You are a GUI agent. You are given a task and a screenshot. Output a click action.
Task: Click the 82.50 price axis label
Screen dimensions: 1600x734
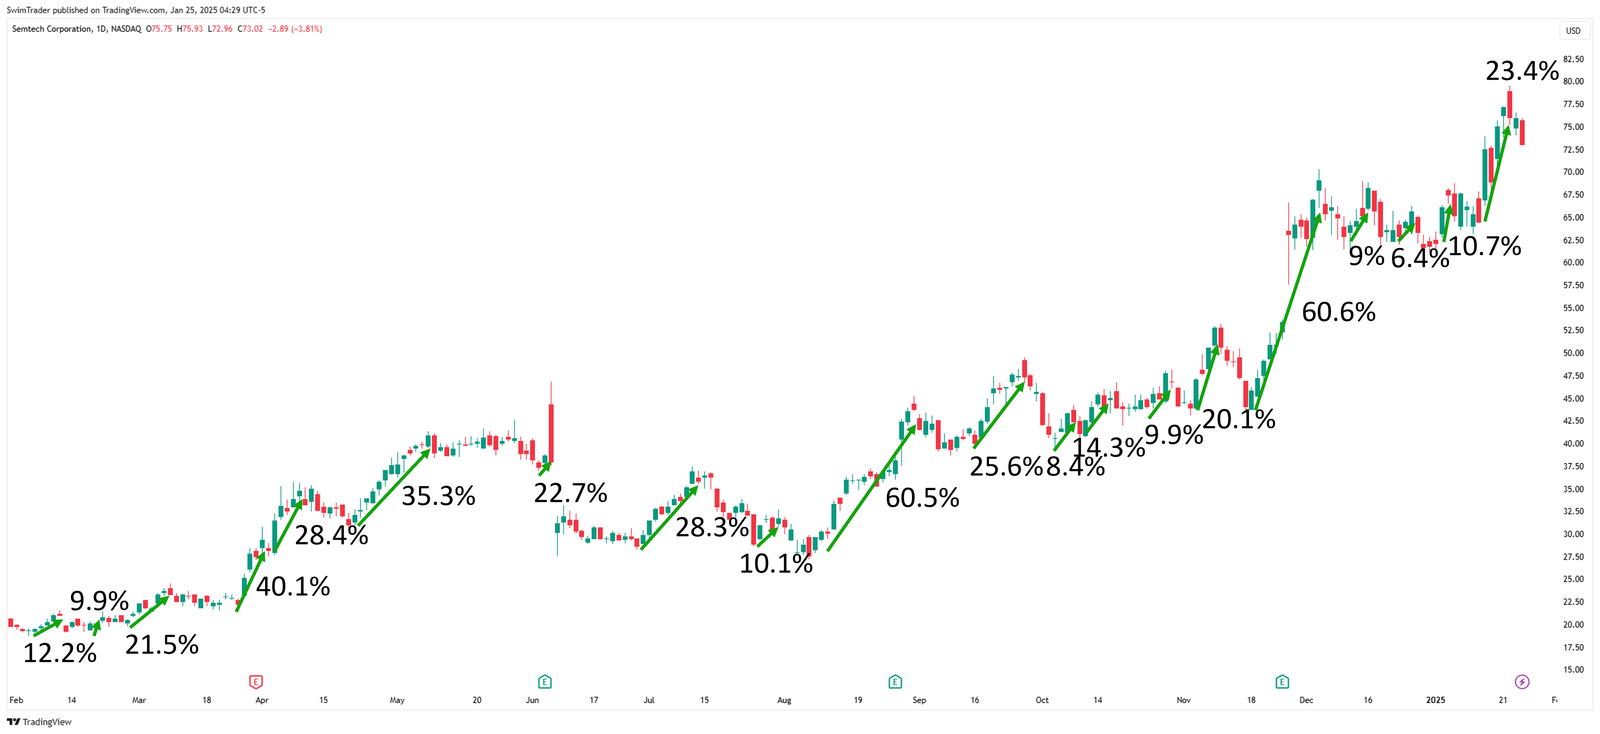click(x=1573, y=59)
